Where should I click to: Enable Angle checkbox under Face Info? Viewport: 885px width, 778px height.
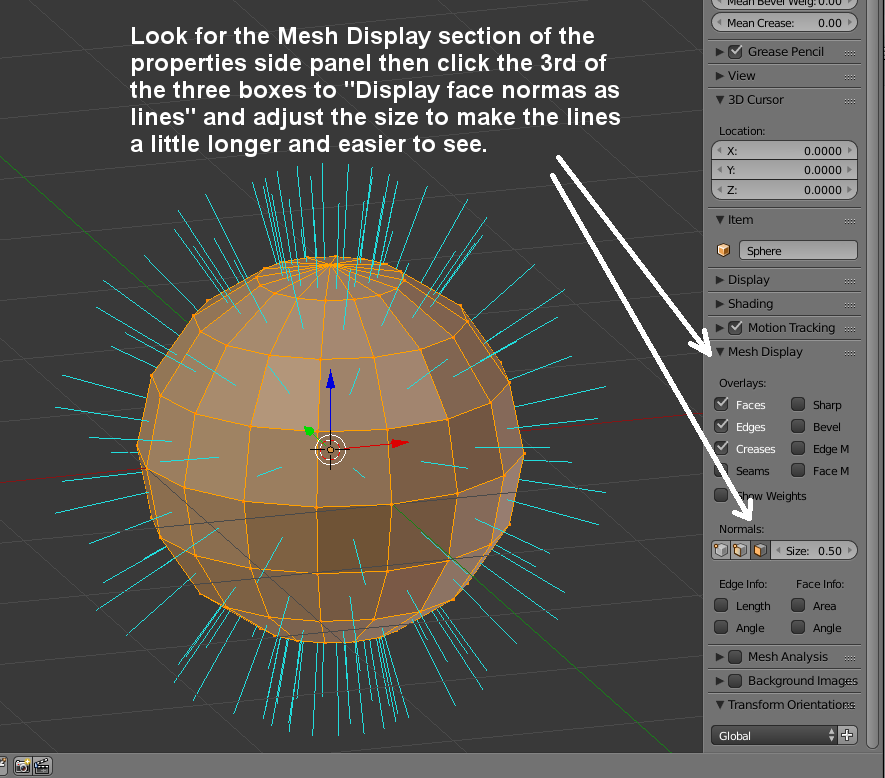click(x=798, y=627)
